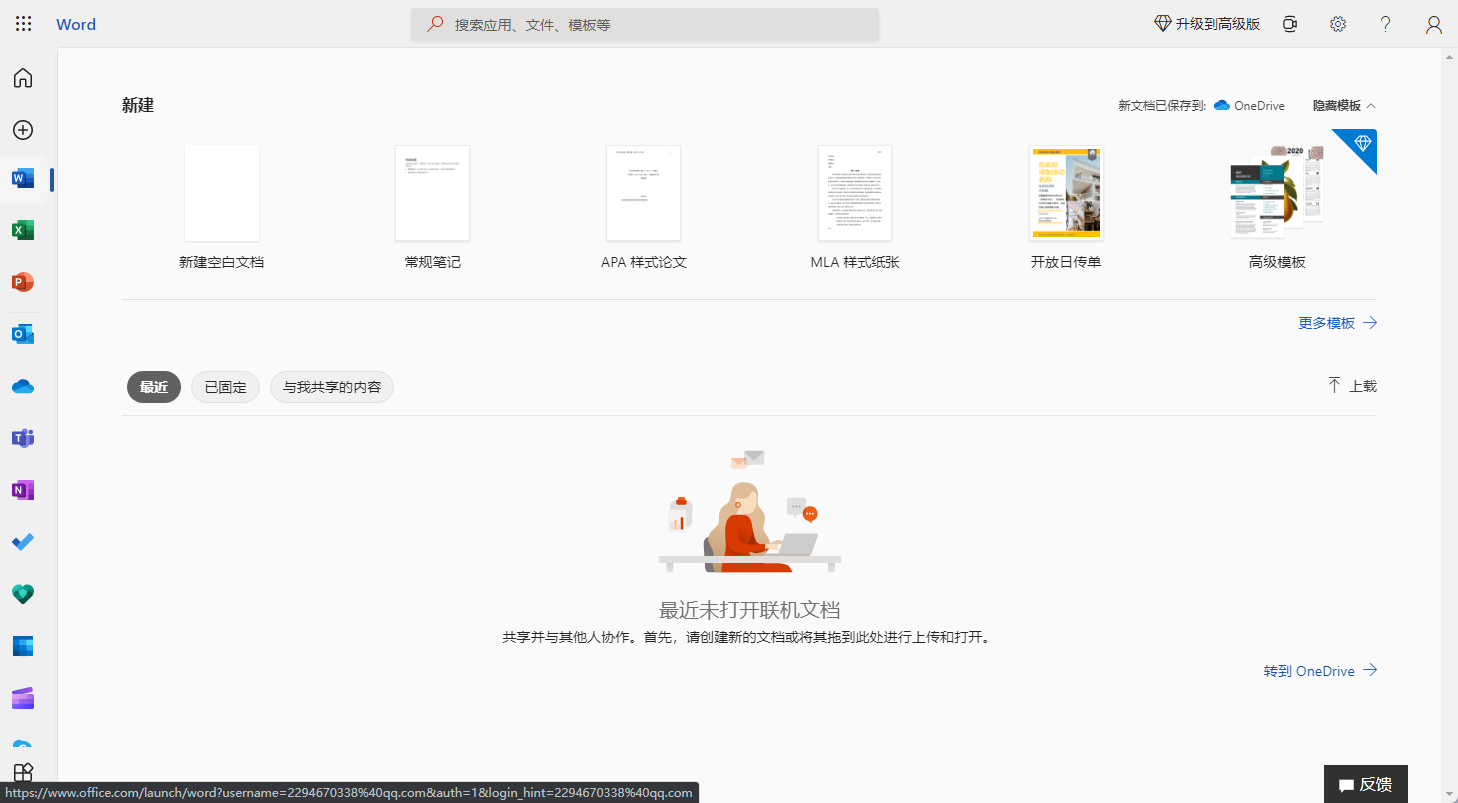The width and height of the screenshot is (1458, 803).
Task: Select the OneNote icon in the sidebar
Action: tap(22, 489)
